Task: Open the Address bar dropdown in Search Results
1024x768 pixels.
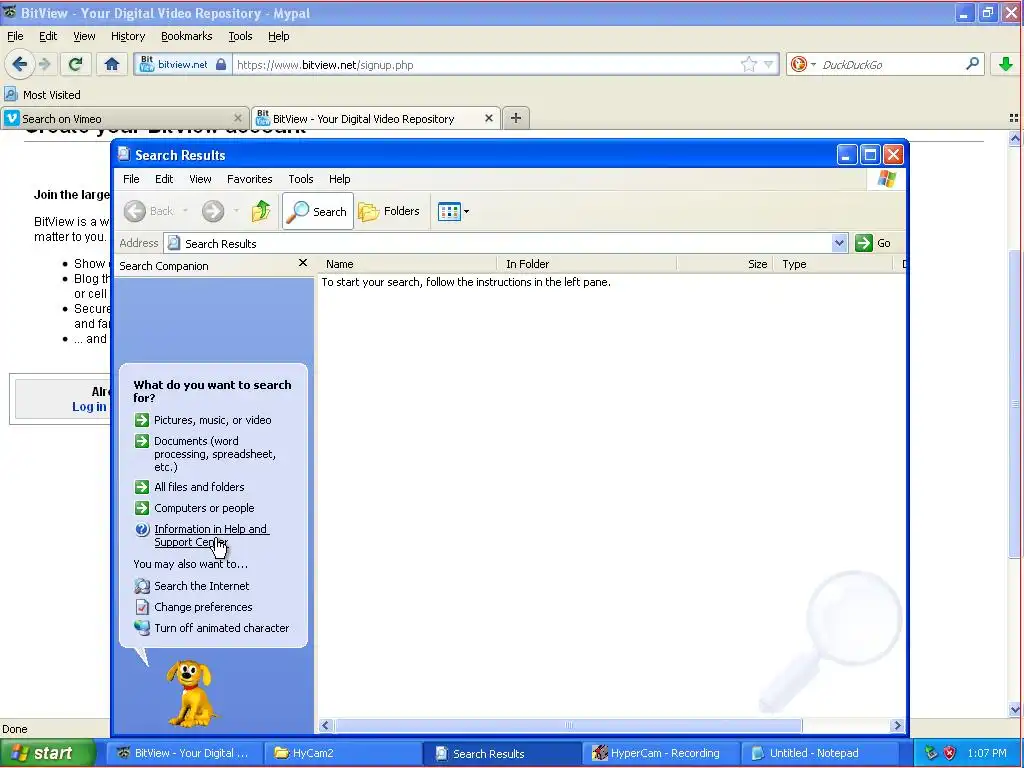Action: 839,243
